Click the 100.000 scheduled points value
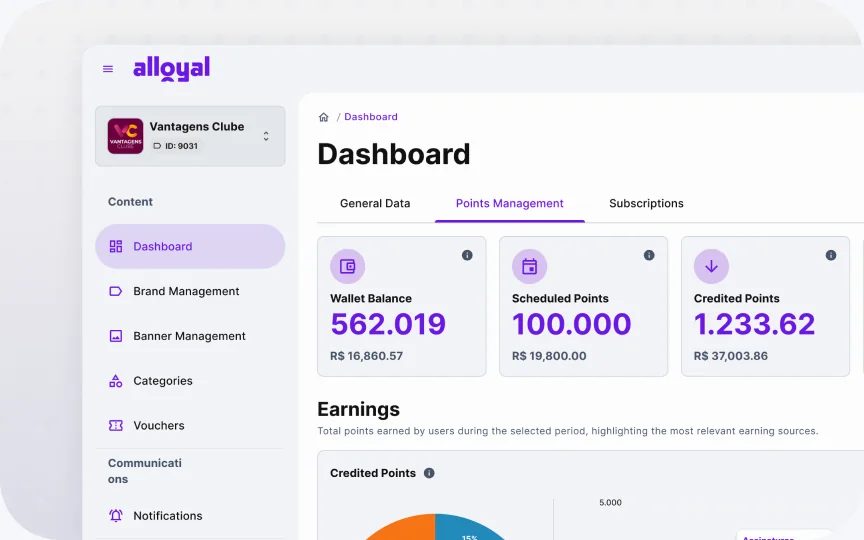Viewport: 864px width, 540px height. click(x=571, y=324)
